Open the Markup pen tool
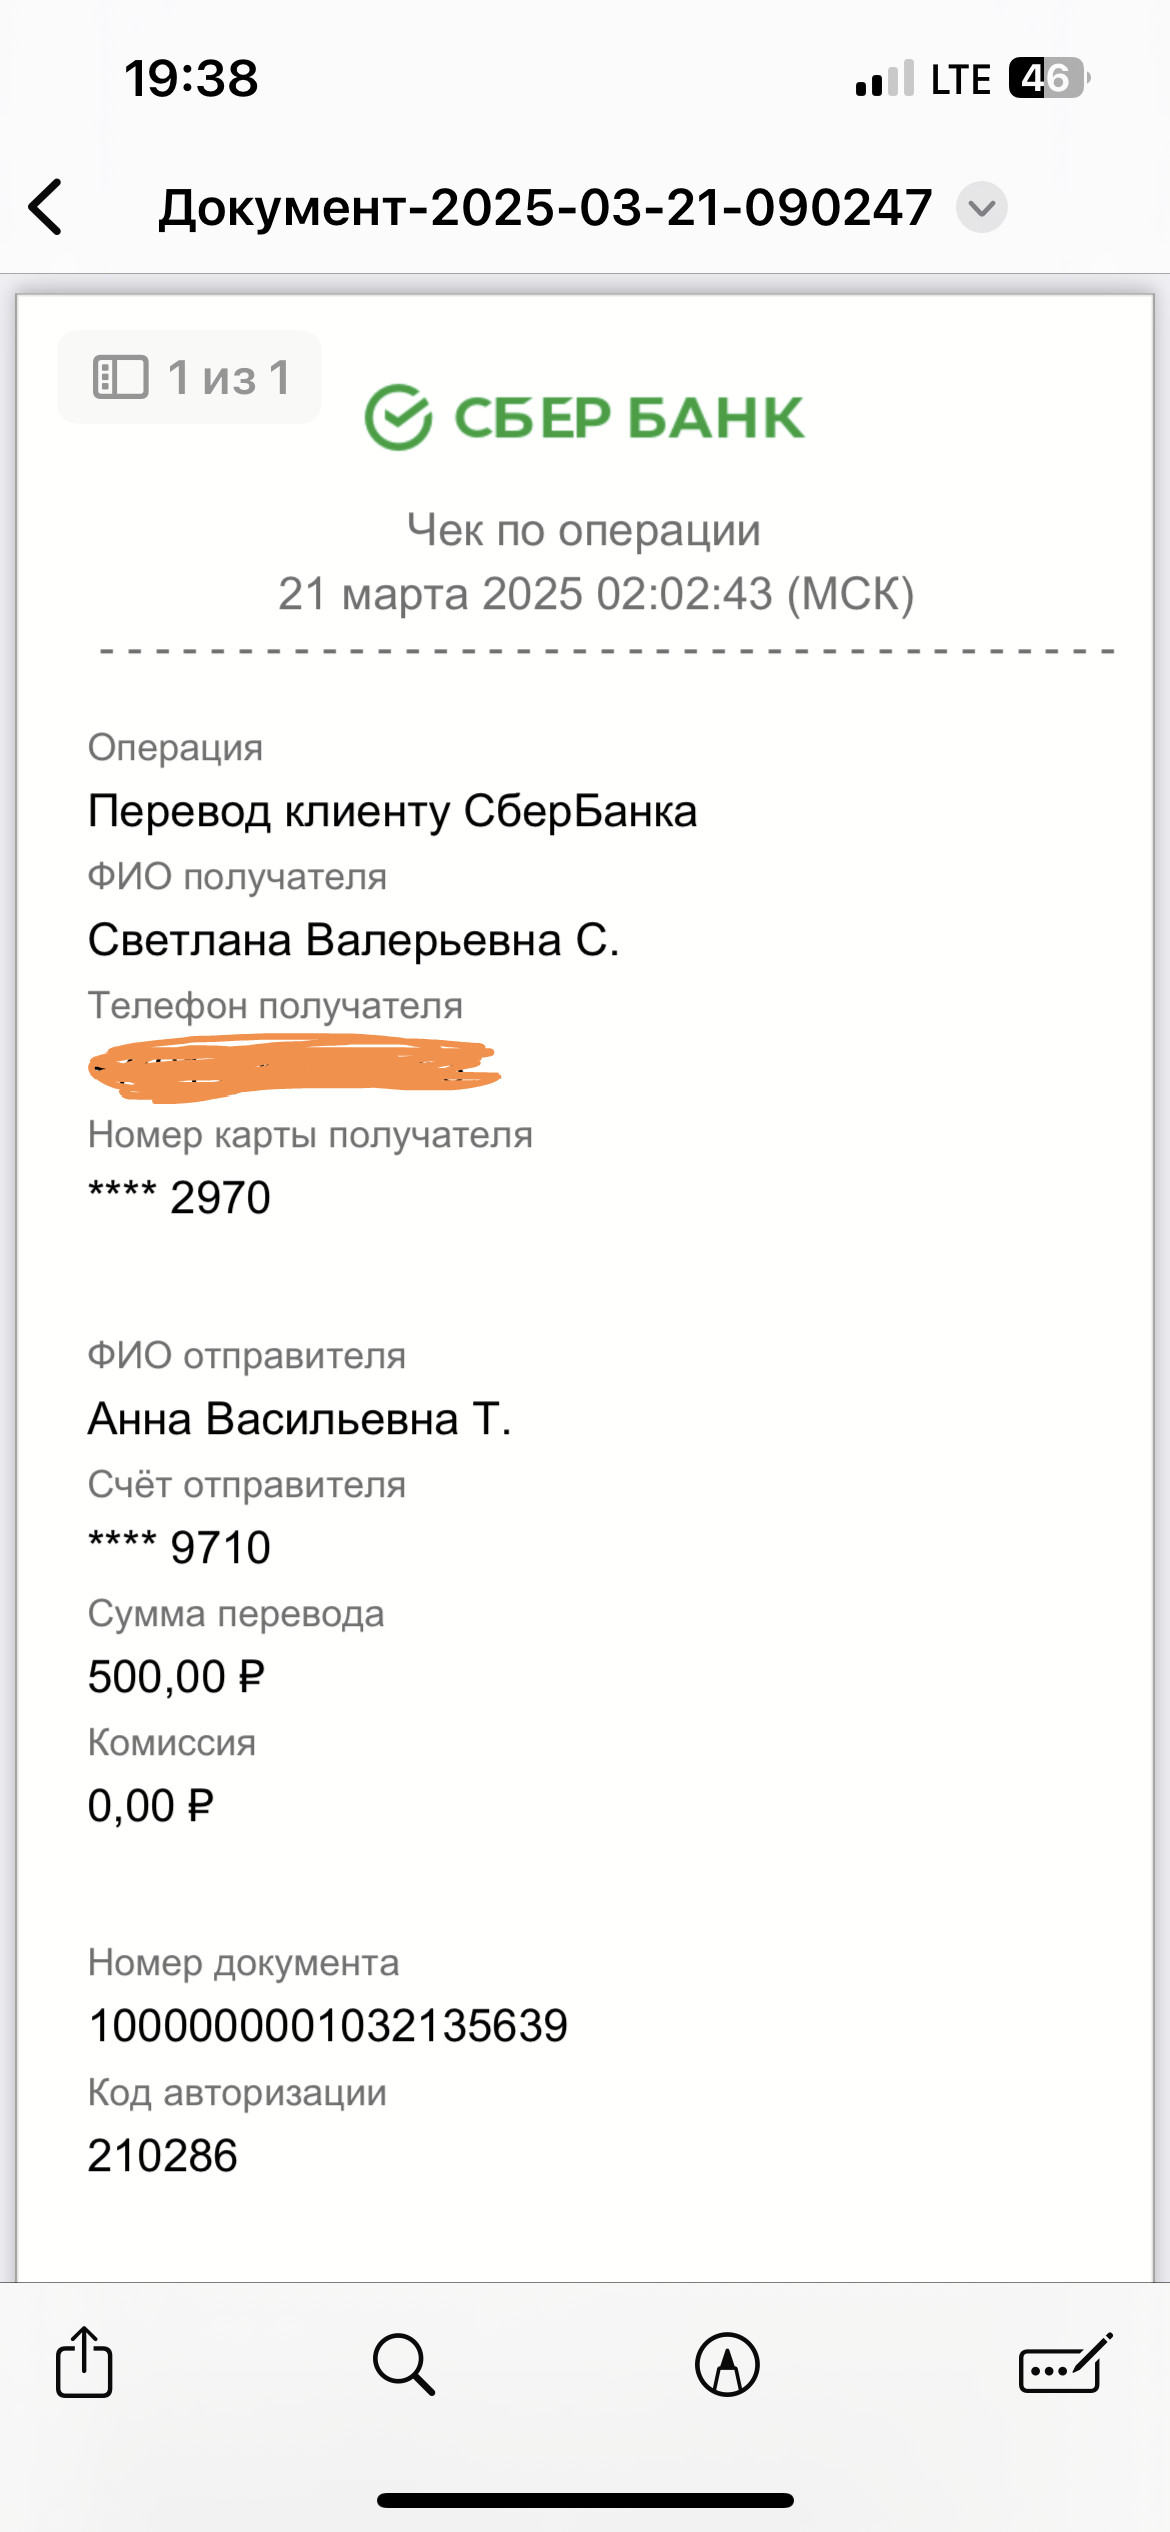The width and height of the screenshot is (1170, 2532). coord(727,2364)
